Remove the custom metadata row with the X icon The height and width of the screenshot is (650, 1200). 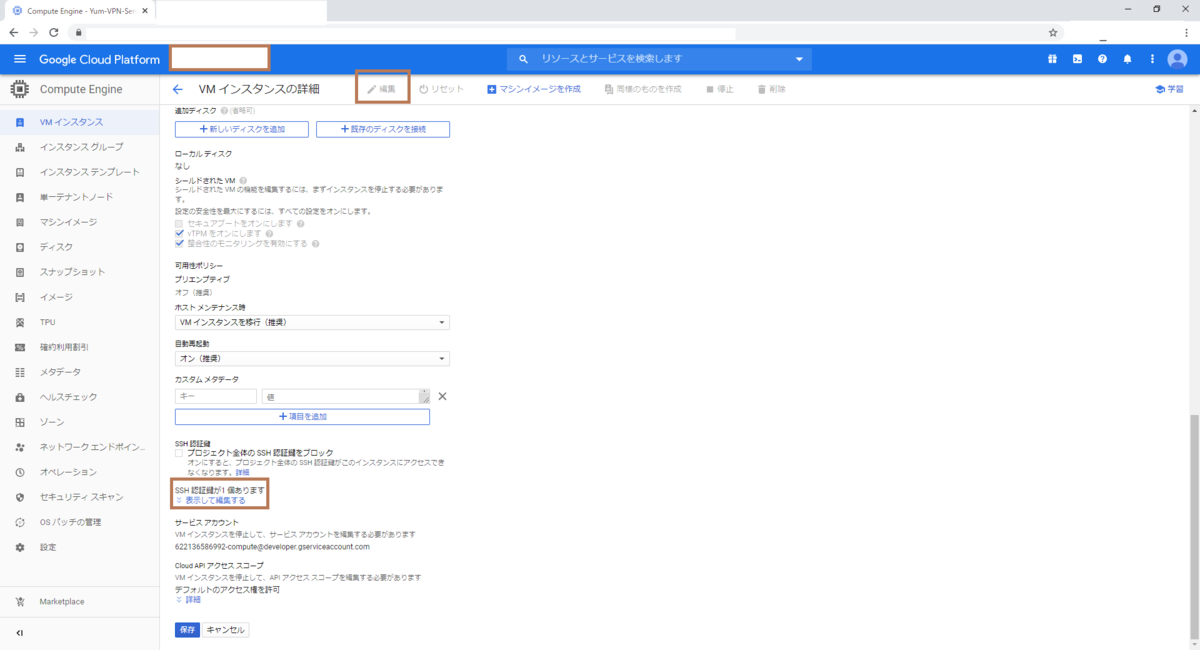click(x=442, y=396)
